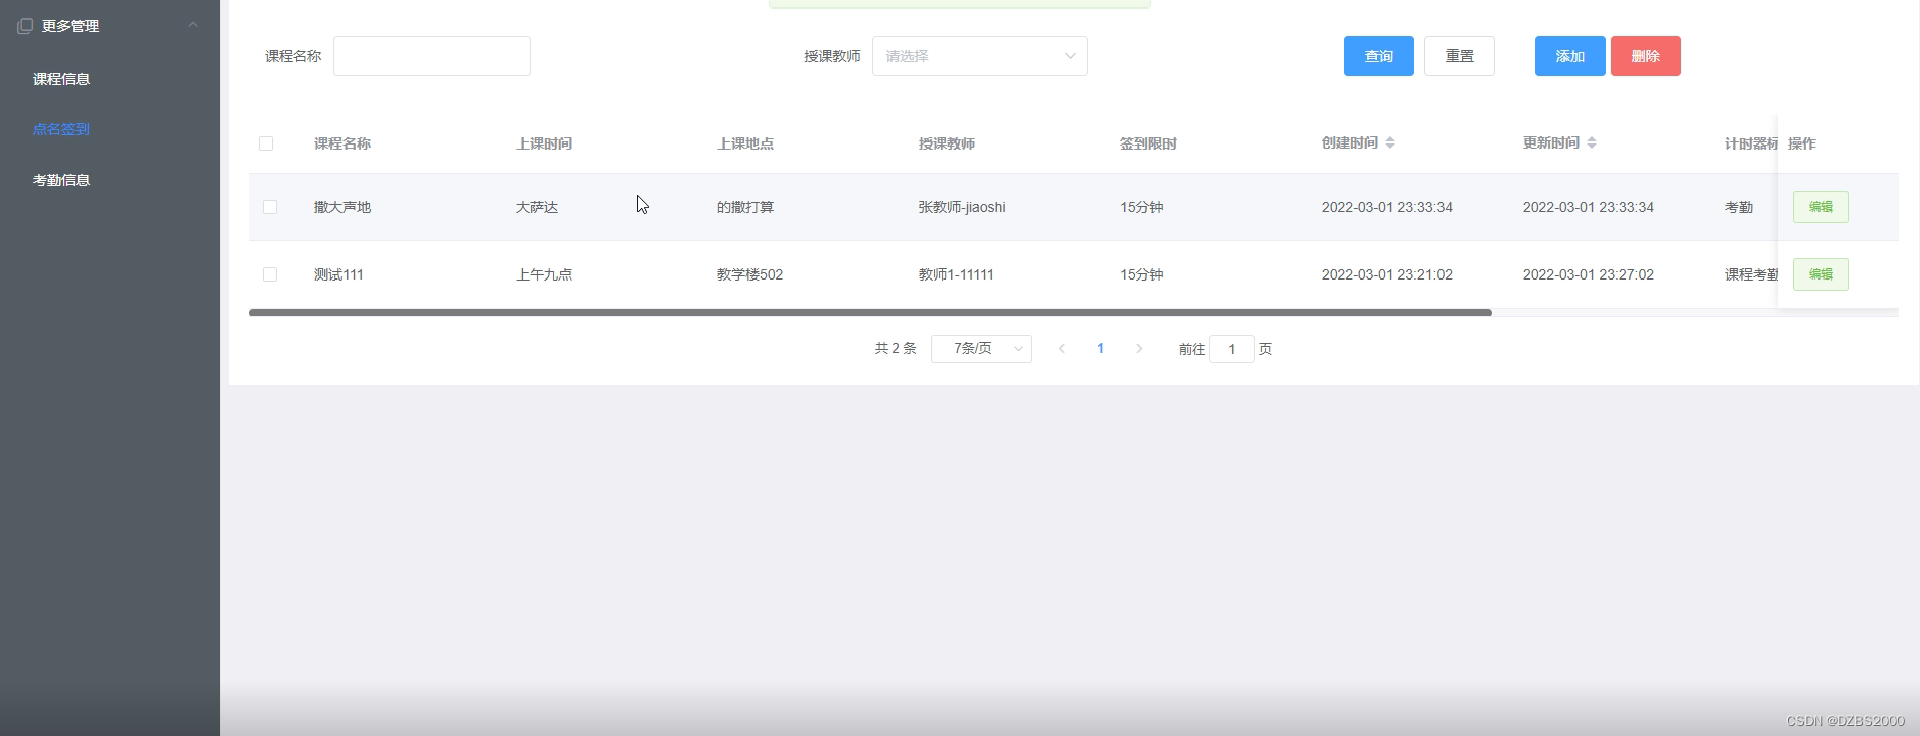This screenshot has height=736, width=1920.
Task: Open 课程信息 menu item
Action: coord(62,79)
